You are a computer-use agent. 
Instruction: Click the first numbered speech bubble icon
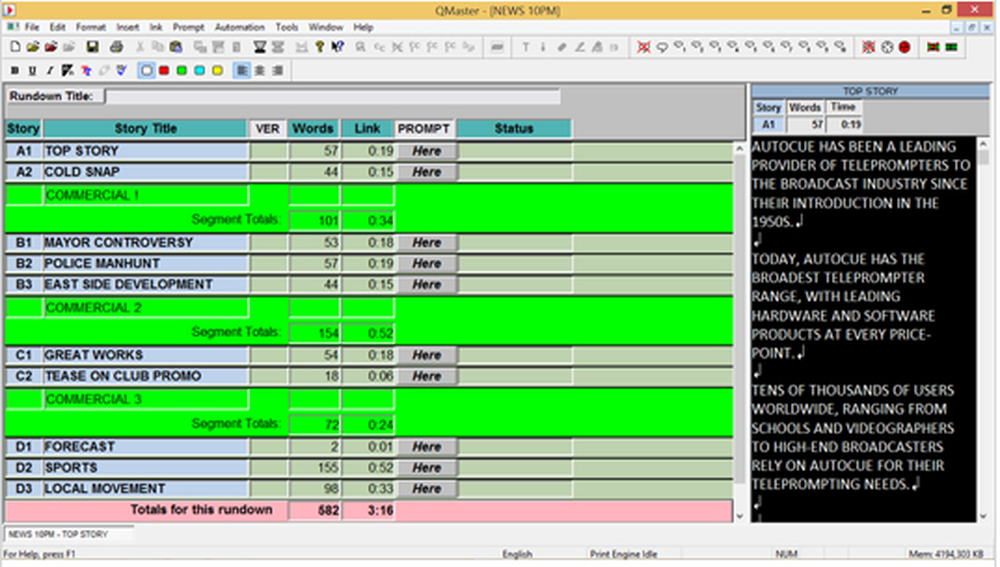tap(680, 47)
